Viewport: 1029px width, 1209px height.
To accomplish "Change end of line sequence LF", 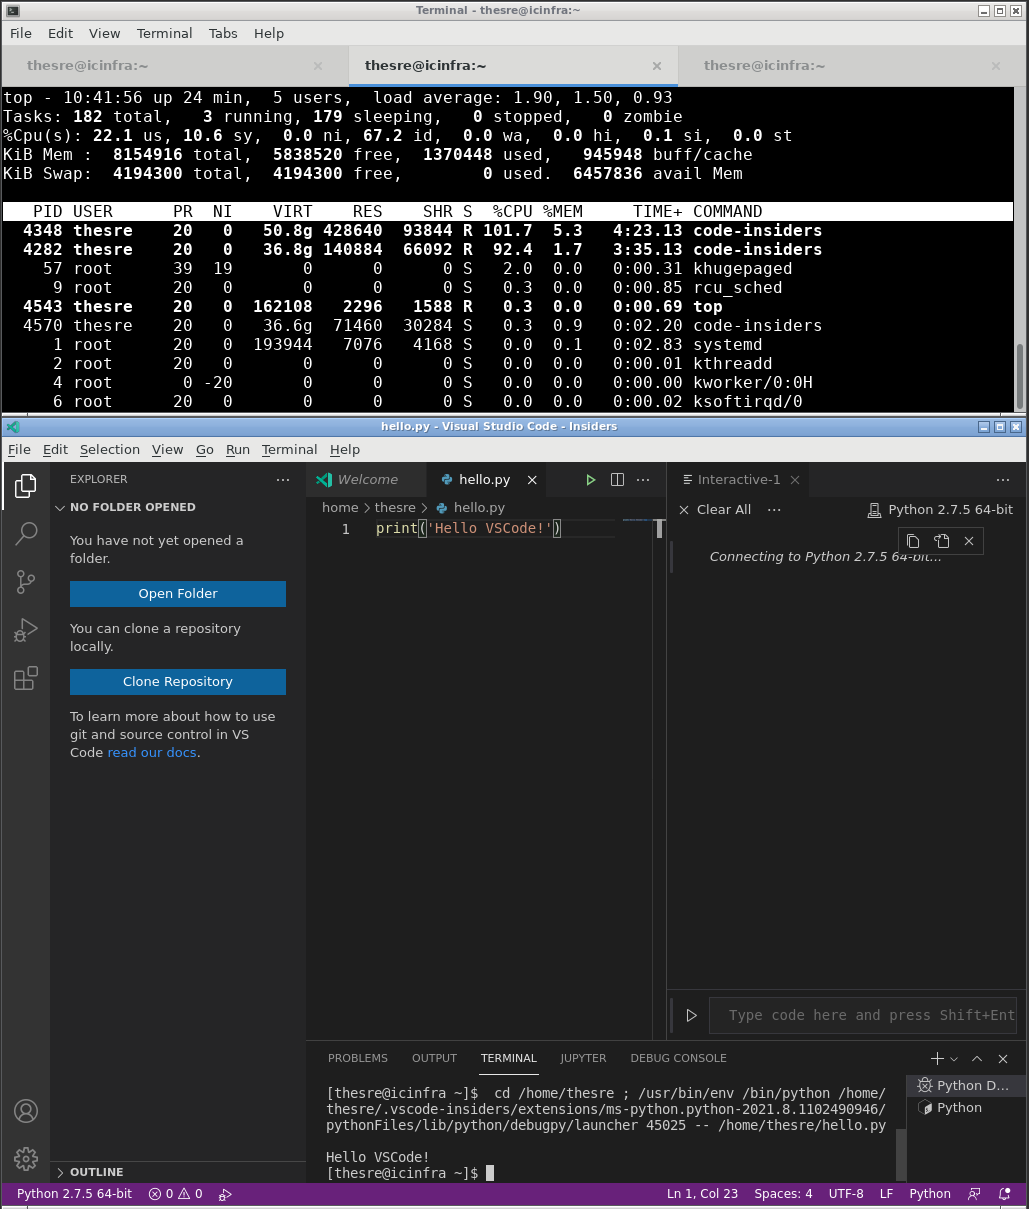I will (886, 1194).
